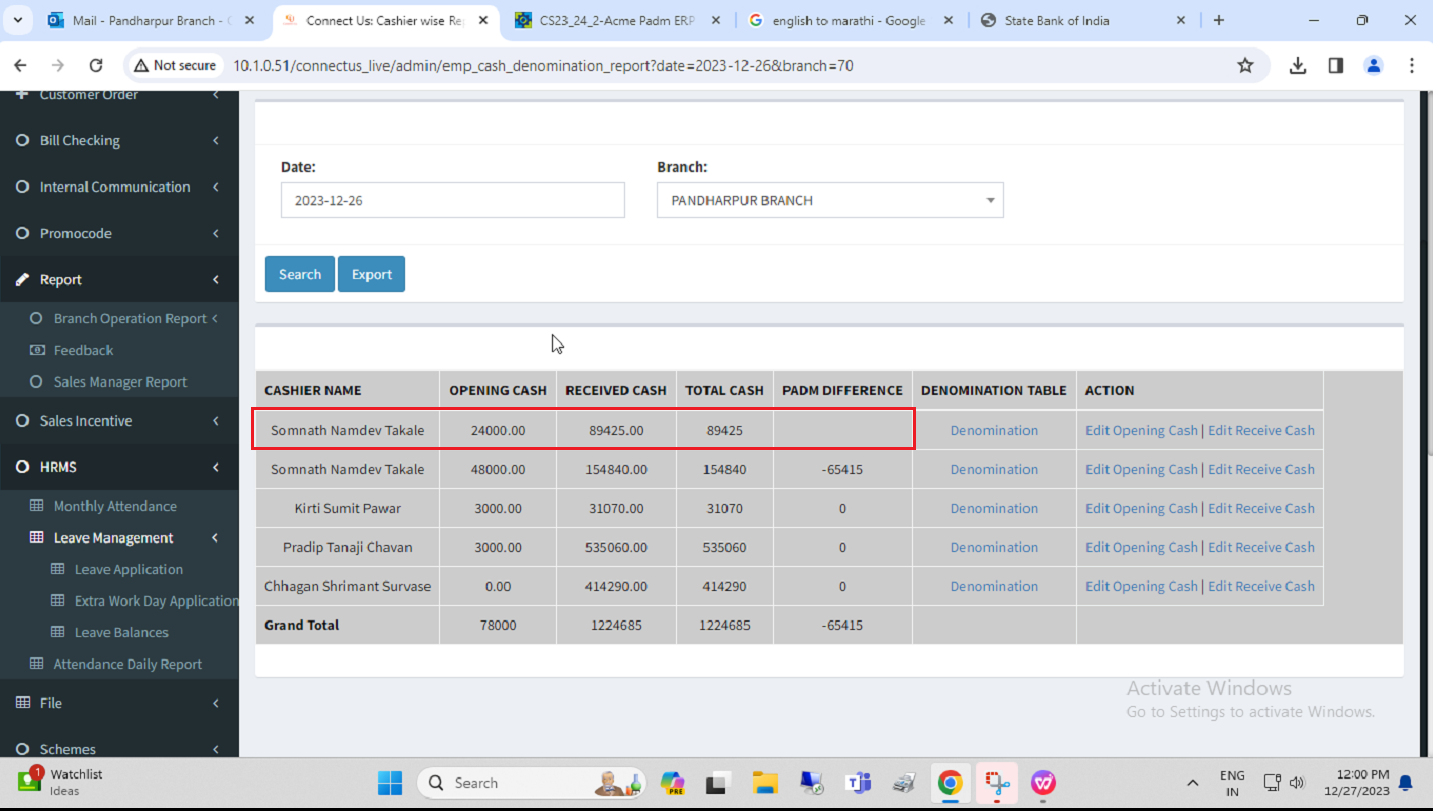This screenshot has height=811, width=1433.
Task: Close the State Bank of India tab
Action: [1180, 20]
